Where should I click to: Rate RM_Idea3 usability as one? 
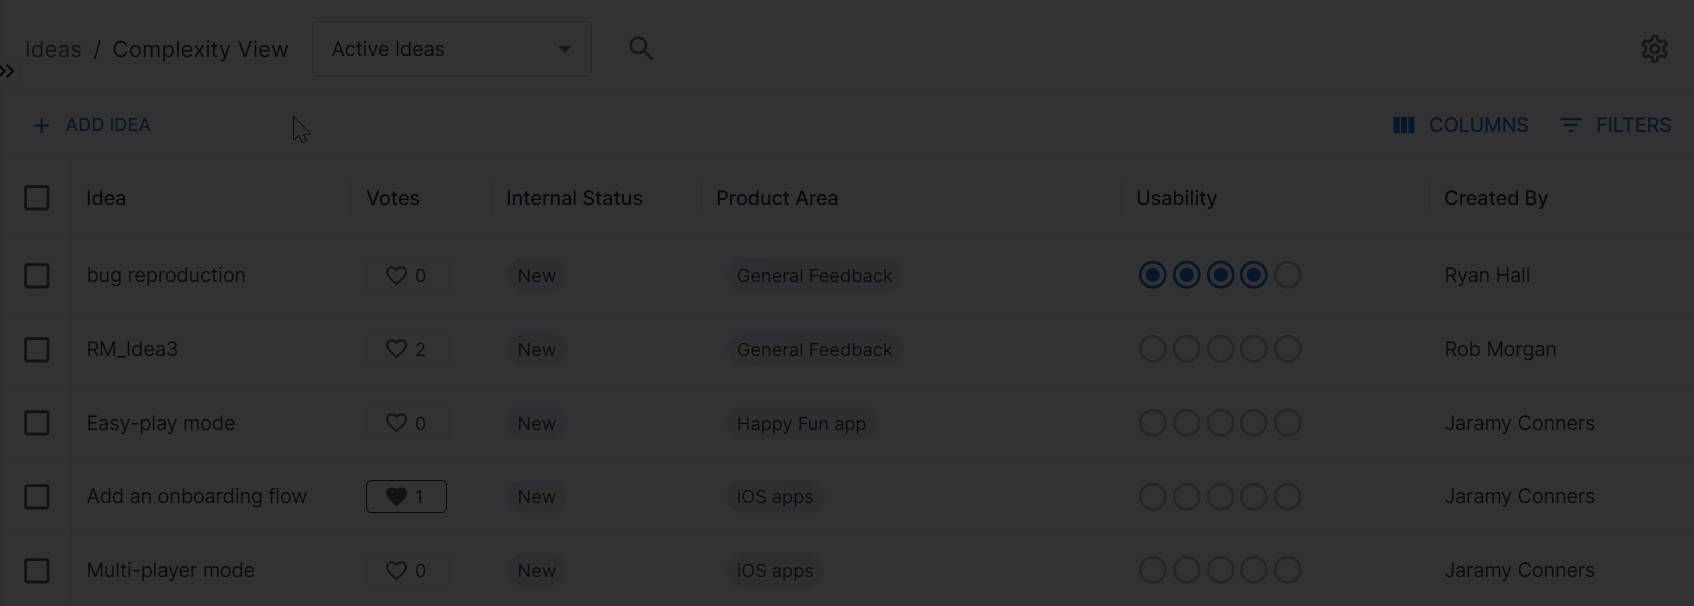pos(1152,349)
